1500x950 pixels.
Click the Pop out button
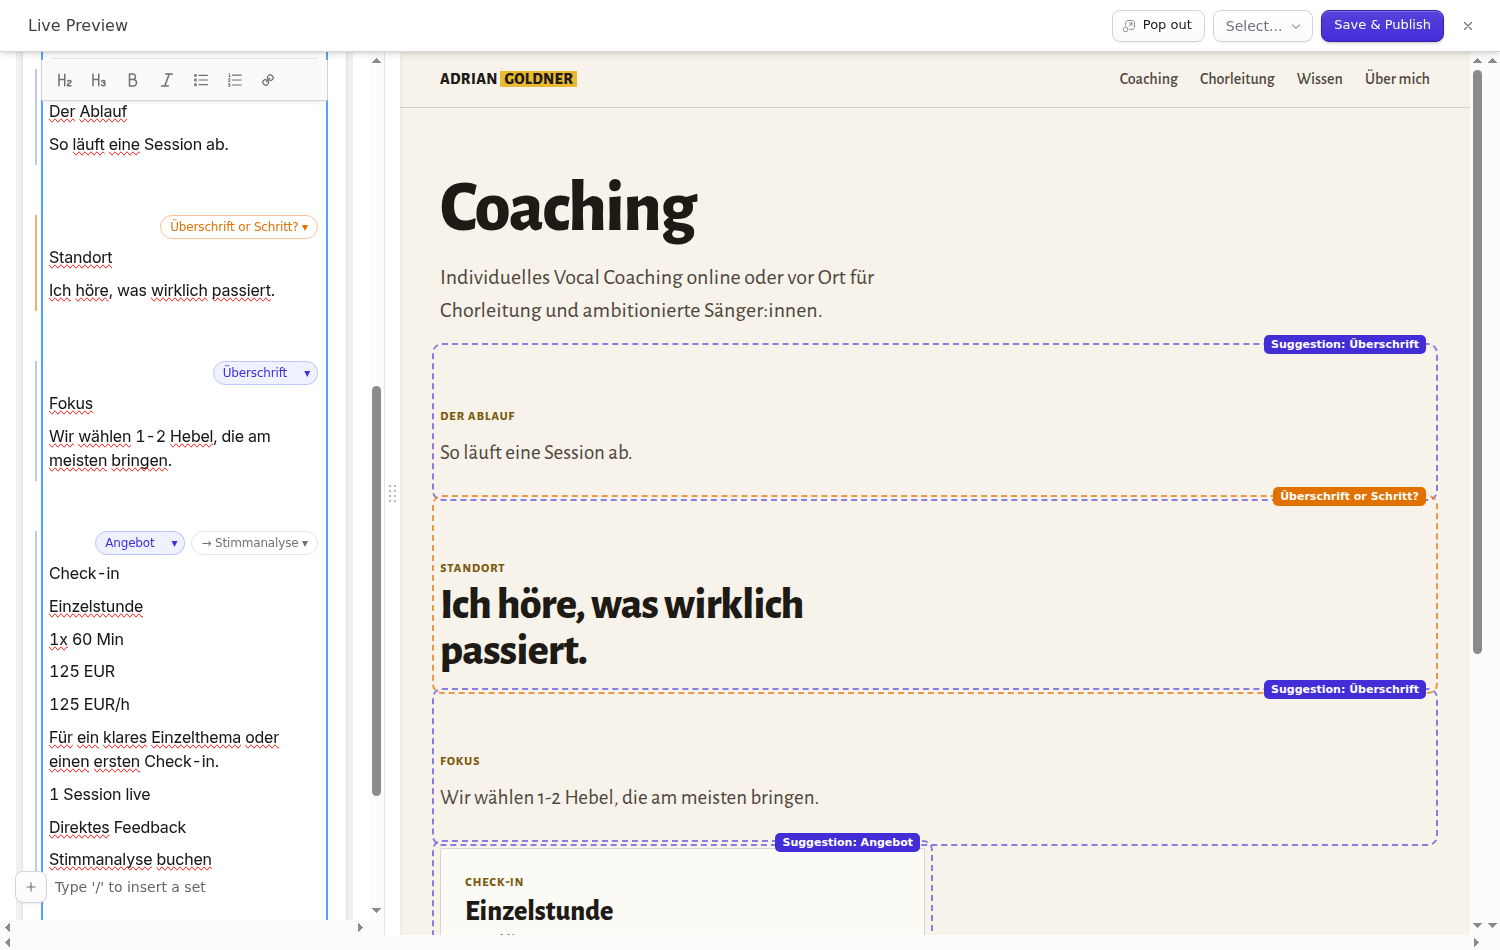click(x=1158, y=26)
